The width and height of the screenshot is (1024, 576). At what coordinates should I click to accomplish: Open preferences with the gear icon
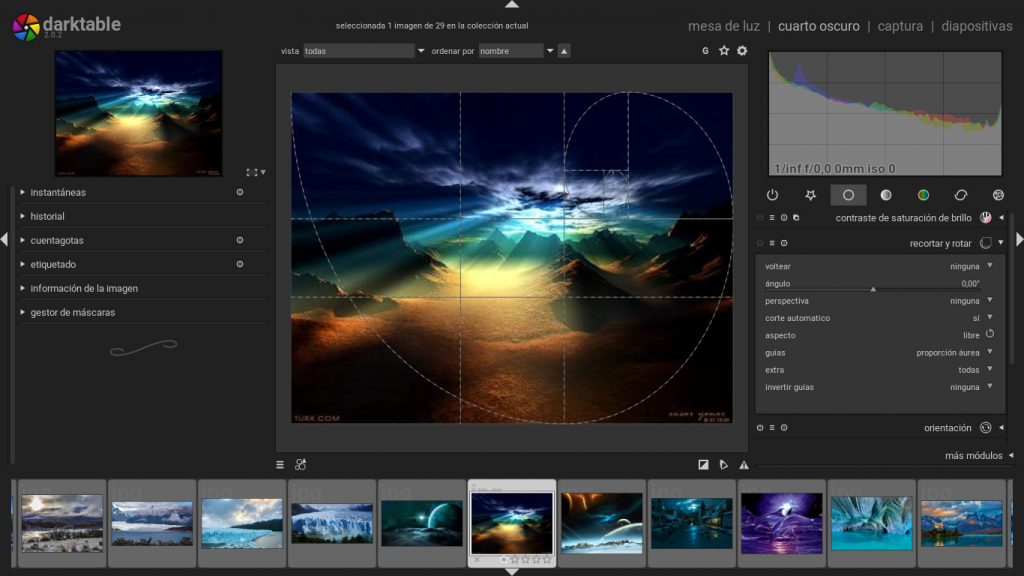pos(742,50)
